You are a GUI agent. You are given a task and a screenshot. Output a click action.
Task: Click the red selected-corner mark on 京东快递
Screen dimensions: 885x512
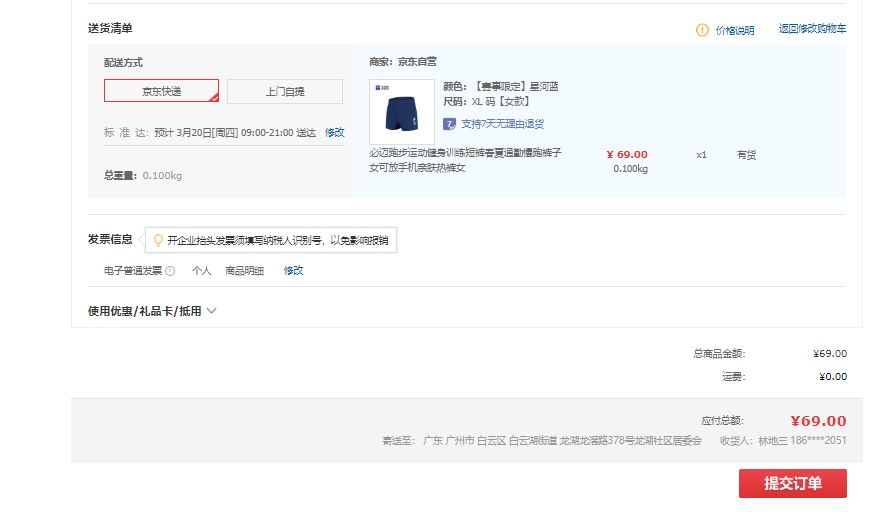[213, 98]
